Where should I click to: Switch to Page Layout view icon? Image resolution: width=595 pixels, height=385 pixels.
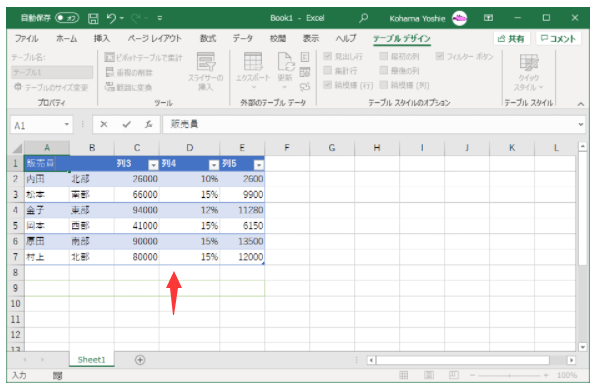pos(429,375)
